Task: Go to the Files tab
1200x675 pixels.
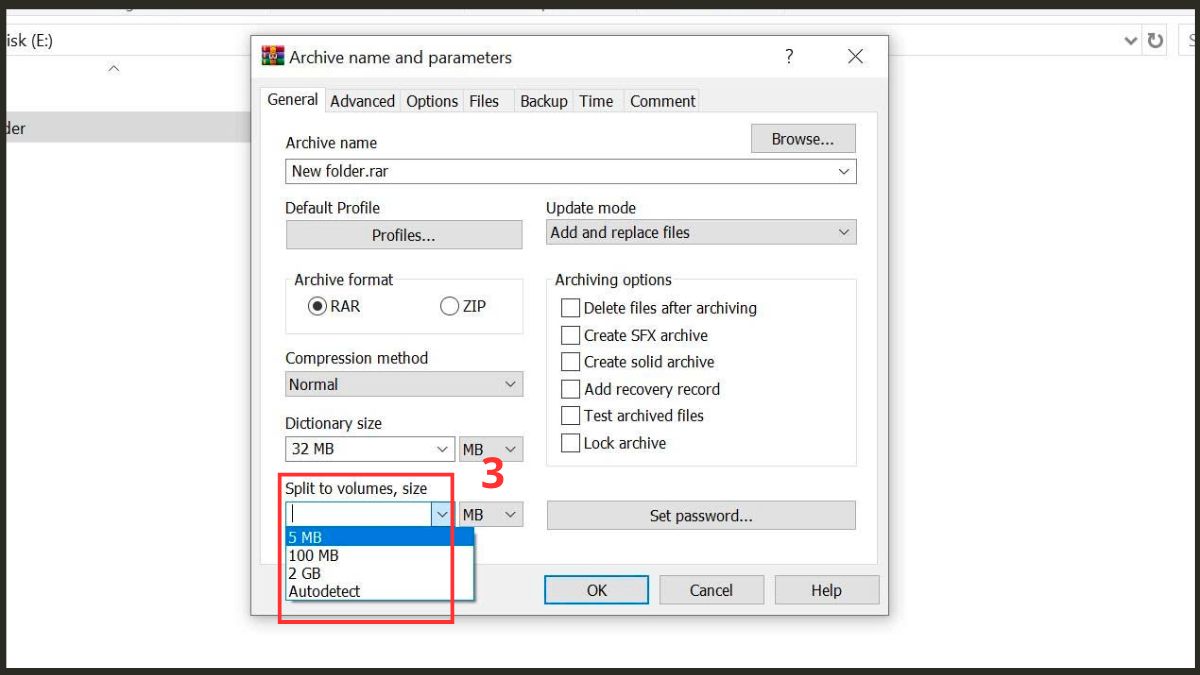Action: (484, 101)
